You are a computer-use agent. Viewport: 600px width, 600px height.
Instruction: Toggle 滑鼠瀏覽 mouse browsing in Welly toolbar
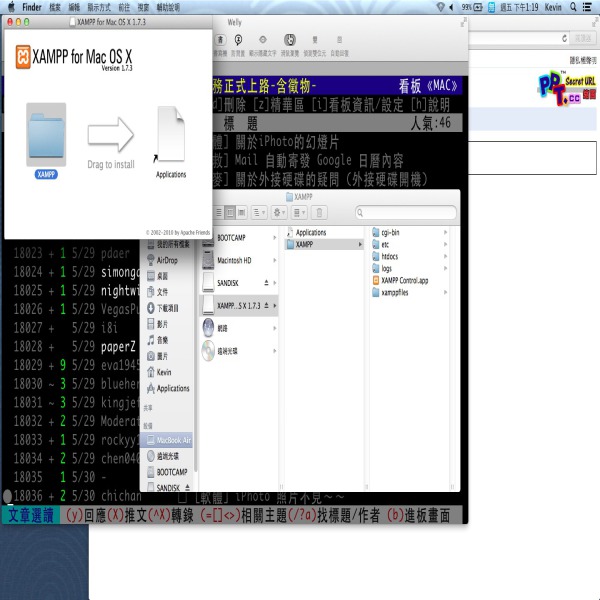pos(290,46)
